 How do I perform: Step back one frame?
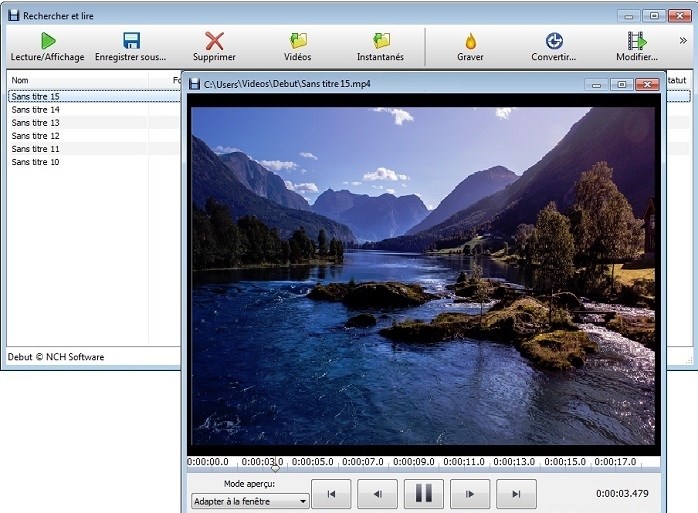[377, 494]
